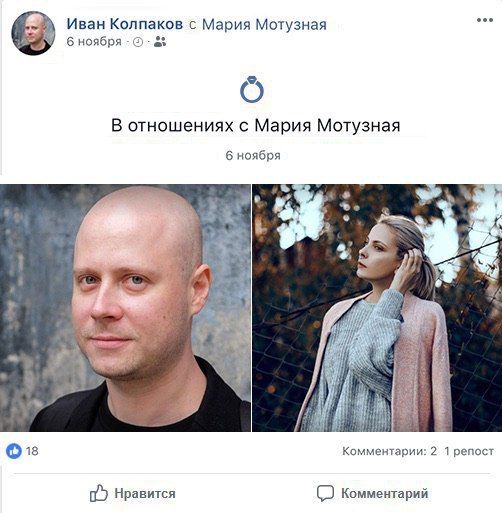Click the relationship status headline text
This screenshot has height=513, width=502.
point(255,126)
